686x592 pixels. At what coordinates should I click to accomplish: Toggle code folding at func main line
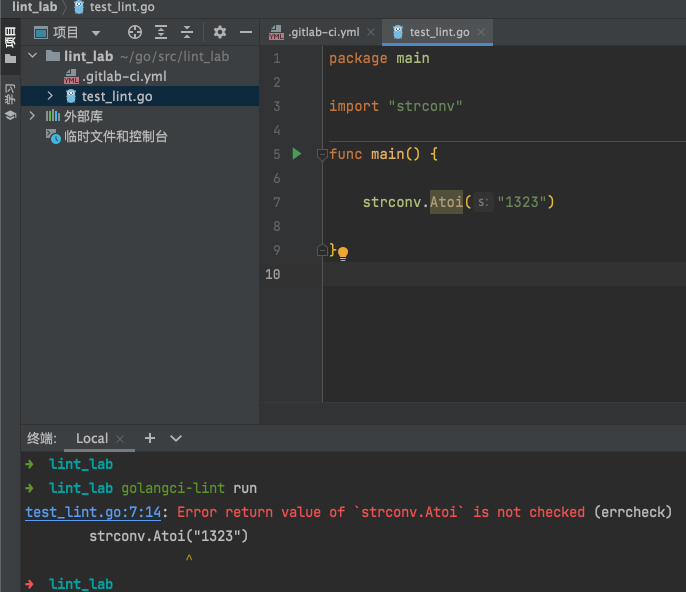click(x=321, y=154)
